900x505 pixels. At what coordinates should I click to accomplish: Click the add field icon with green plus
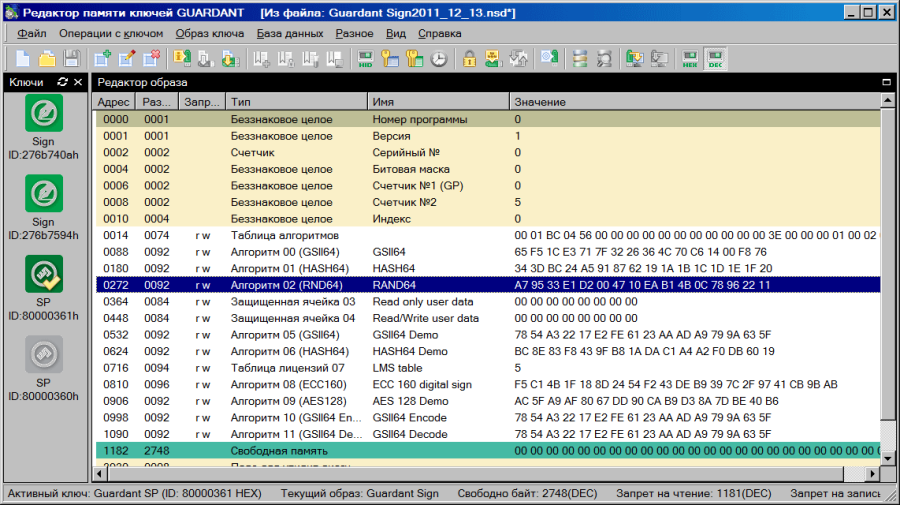pos(102,59)
